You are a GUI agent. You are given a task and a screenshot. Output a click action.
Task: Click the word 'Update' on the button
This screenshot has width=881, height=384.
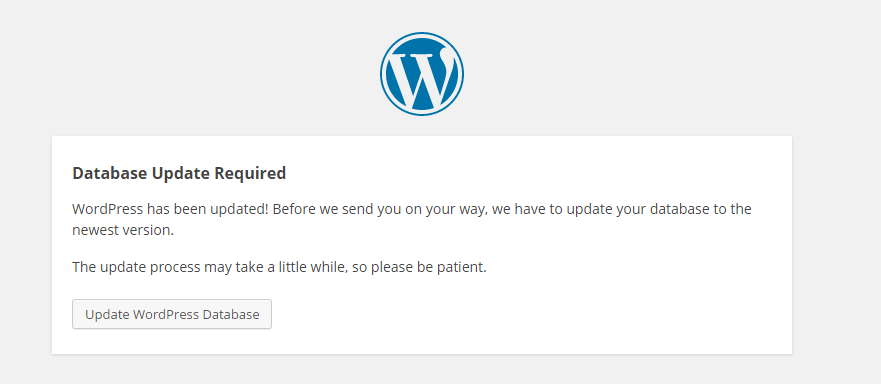pos(107,314)
